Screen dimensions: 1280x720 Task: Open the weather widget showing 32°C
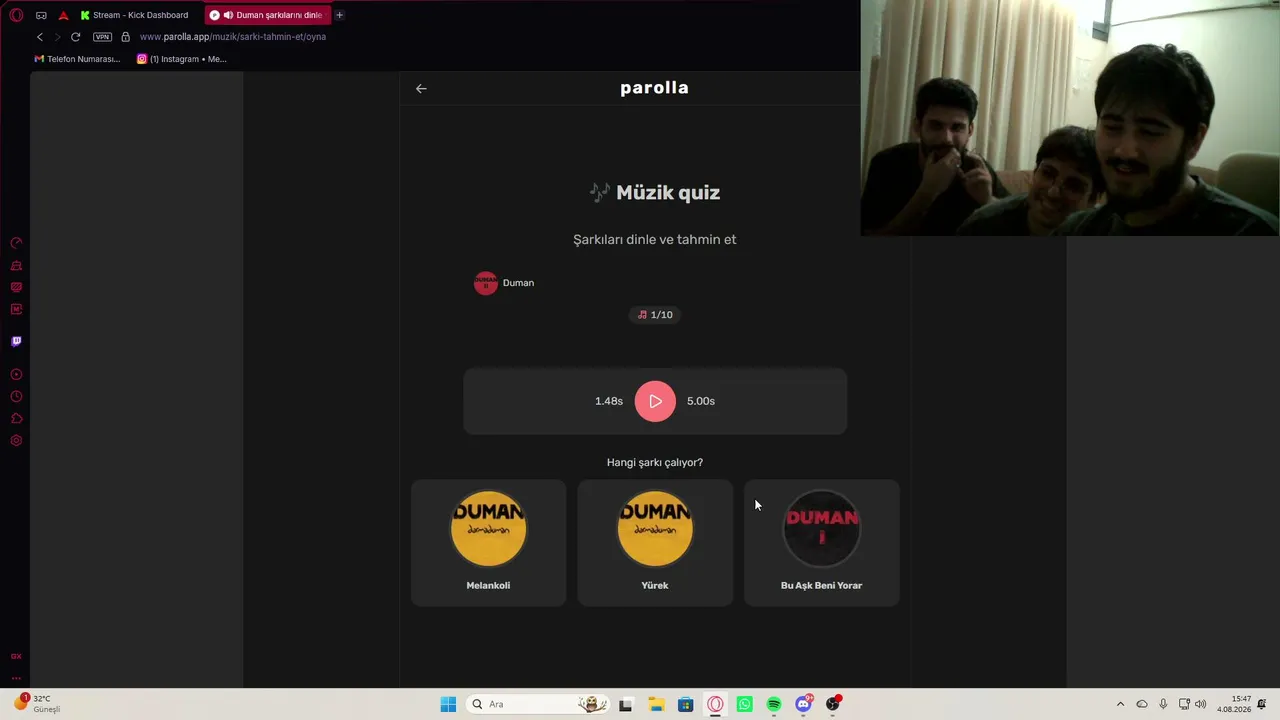click(37, 704)
